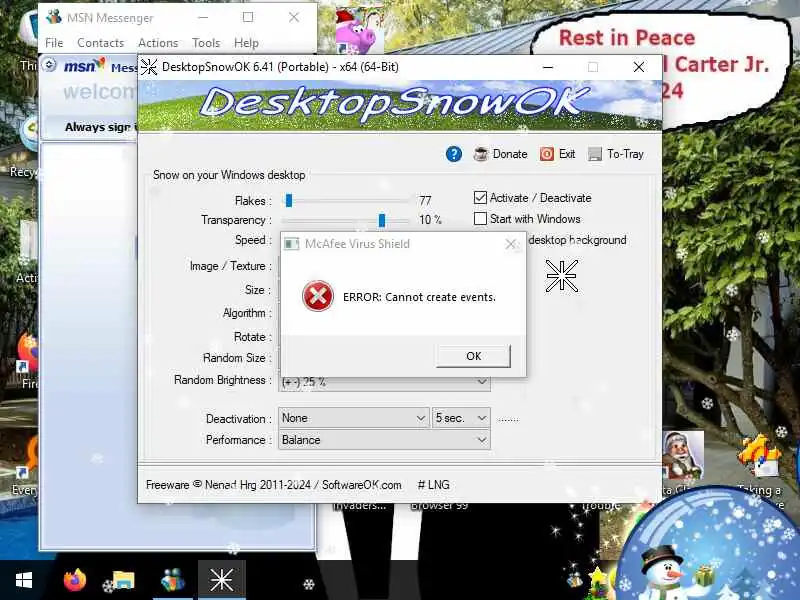Open Tools menu in MSN Messenger
Viewport: 800px width, 600px height.
point(206,43)
